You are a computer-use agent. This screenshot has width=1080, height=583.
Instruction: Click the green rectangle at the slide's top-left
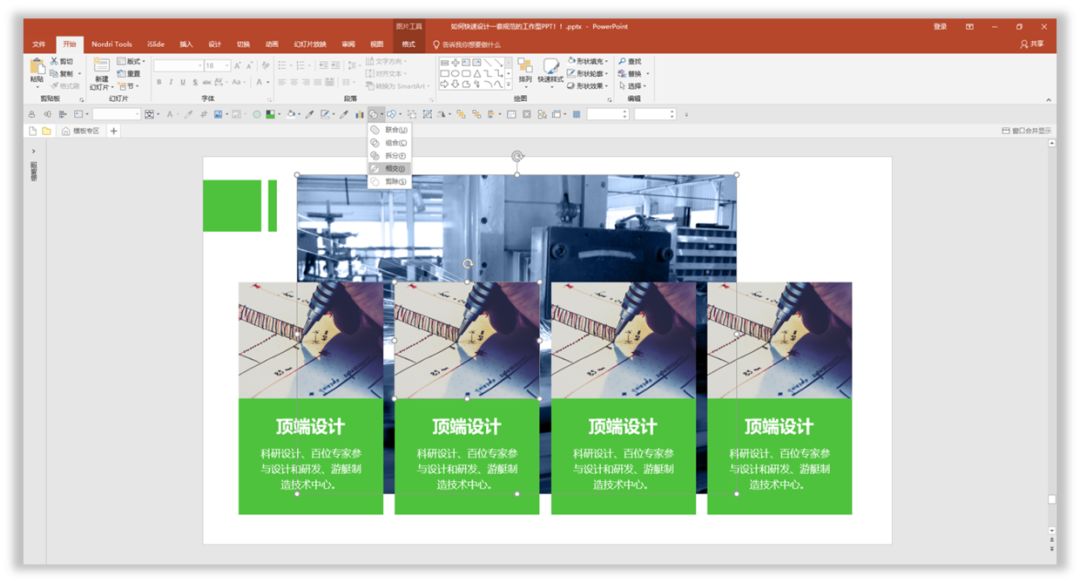tap(232, 205)
